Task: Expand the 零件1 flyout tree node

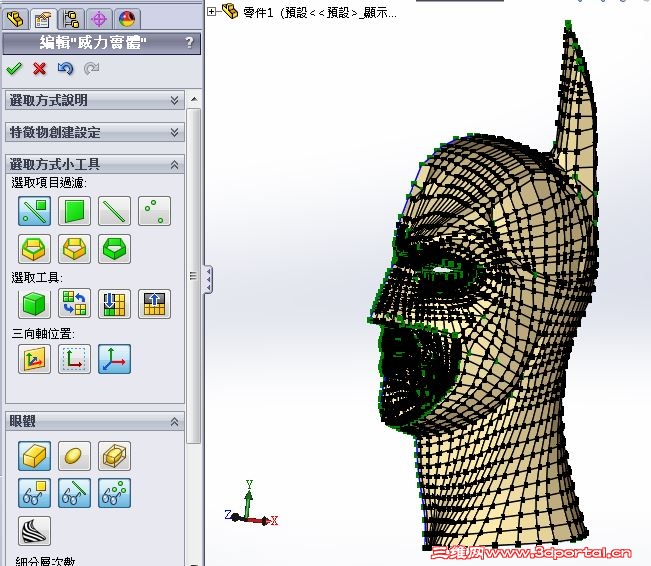Action: pyautogui.click(x=211, y=12)
